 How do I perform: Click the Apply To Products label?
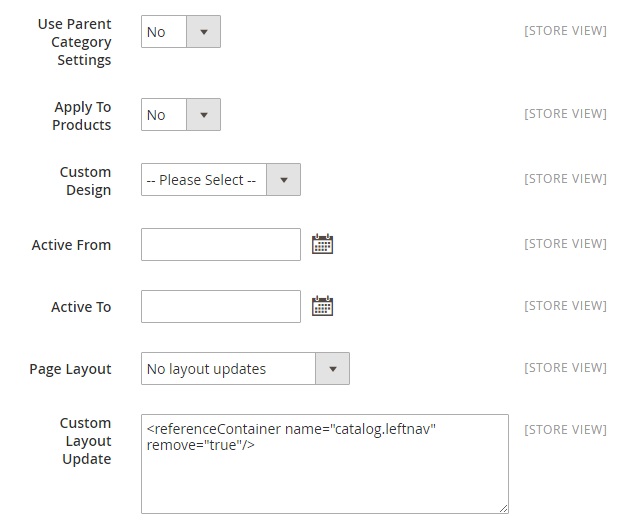pyautogui.click(x=82, y=116)
